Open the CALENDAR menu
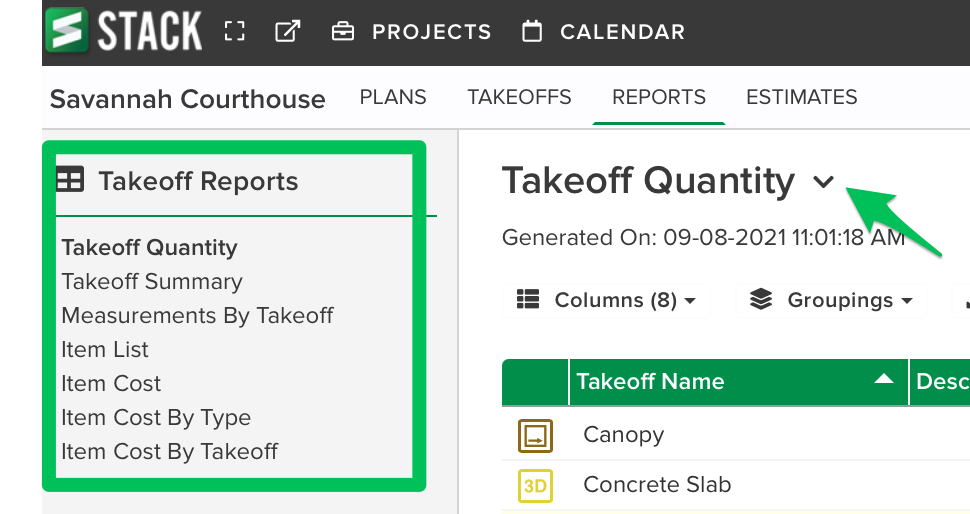970x514 pixels. pyautogui.click(x=622, y=32)
